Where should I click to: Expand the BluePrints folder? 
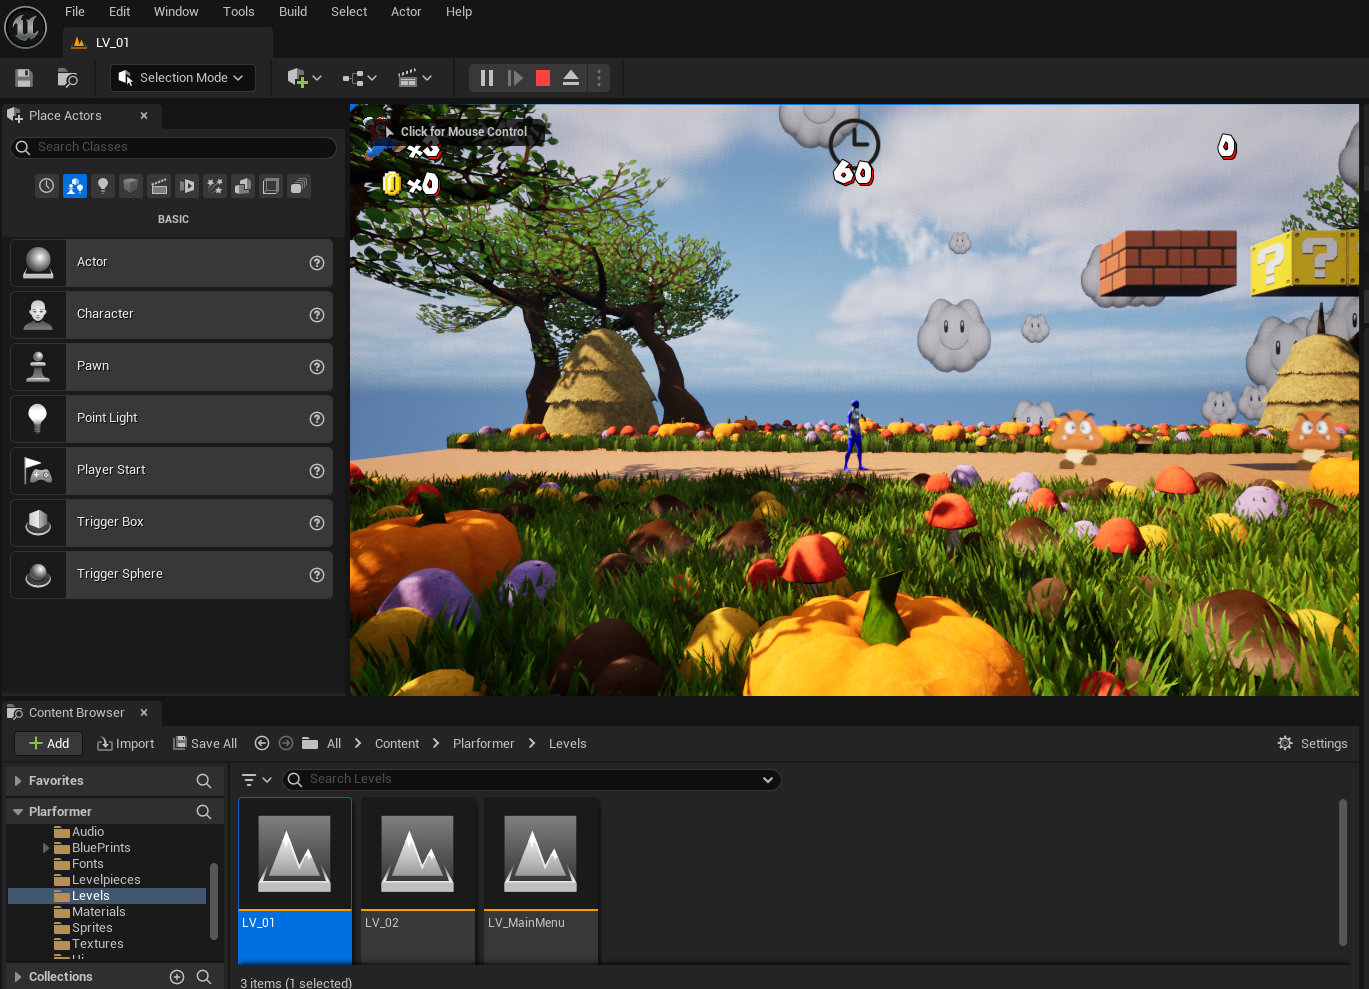tap(46, 848)
